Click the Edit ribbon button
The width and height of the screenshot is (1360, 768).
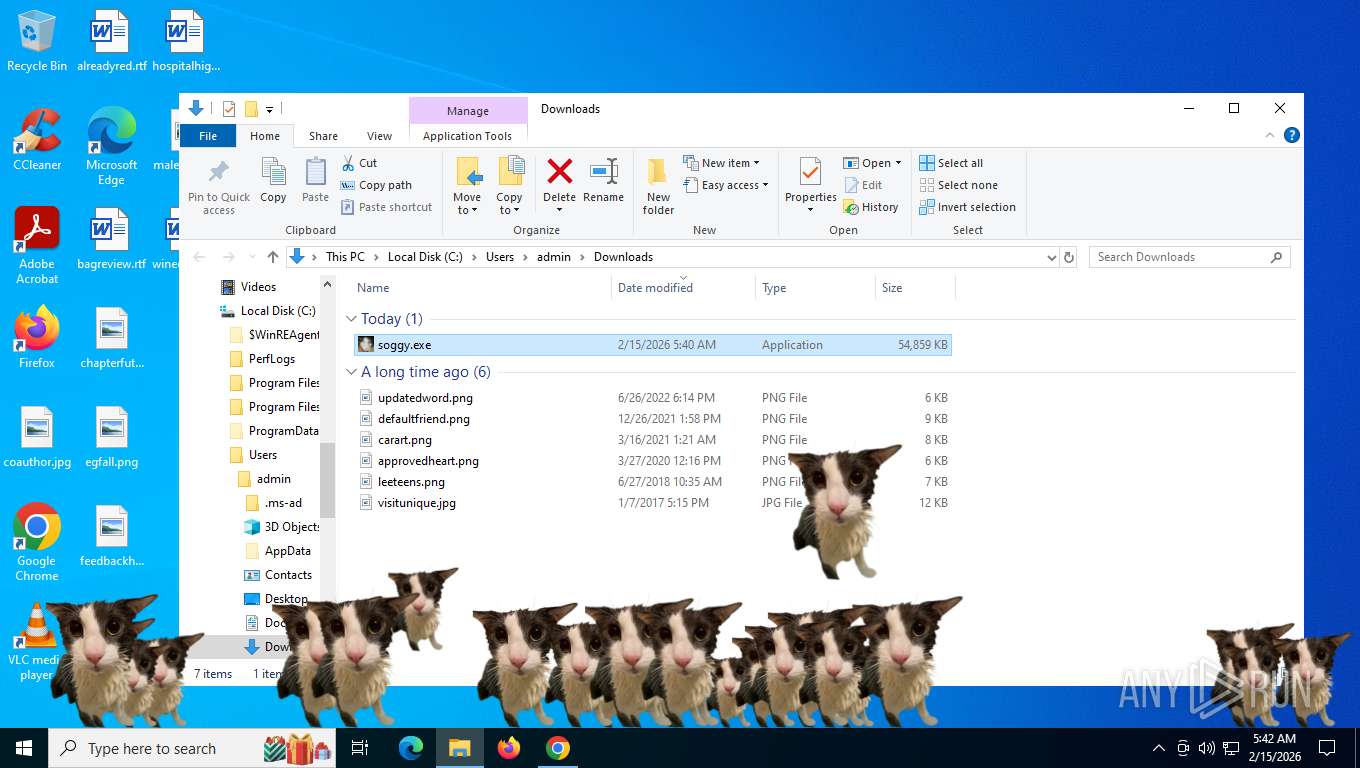(864, 185)
